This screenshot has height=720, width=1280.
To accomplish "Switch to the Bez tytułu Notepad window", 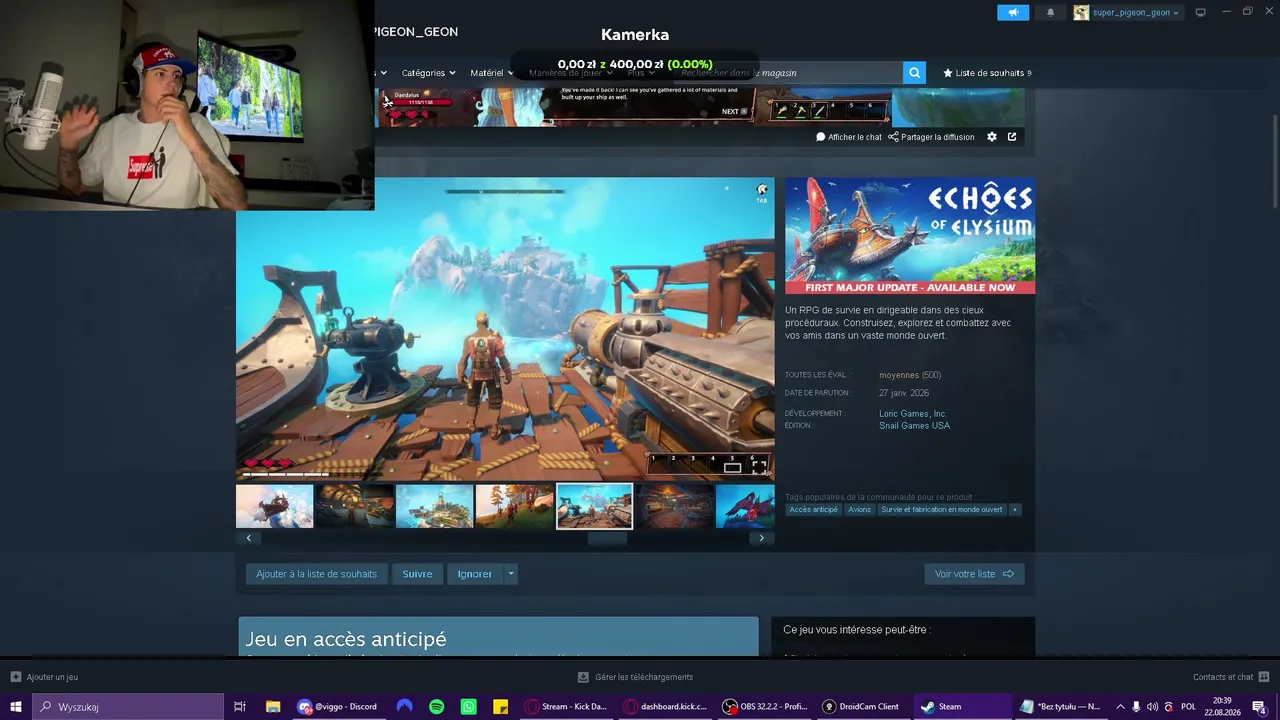I will 1060,707.
